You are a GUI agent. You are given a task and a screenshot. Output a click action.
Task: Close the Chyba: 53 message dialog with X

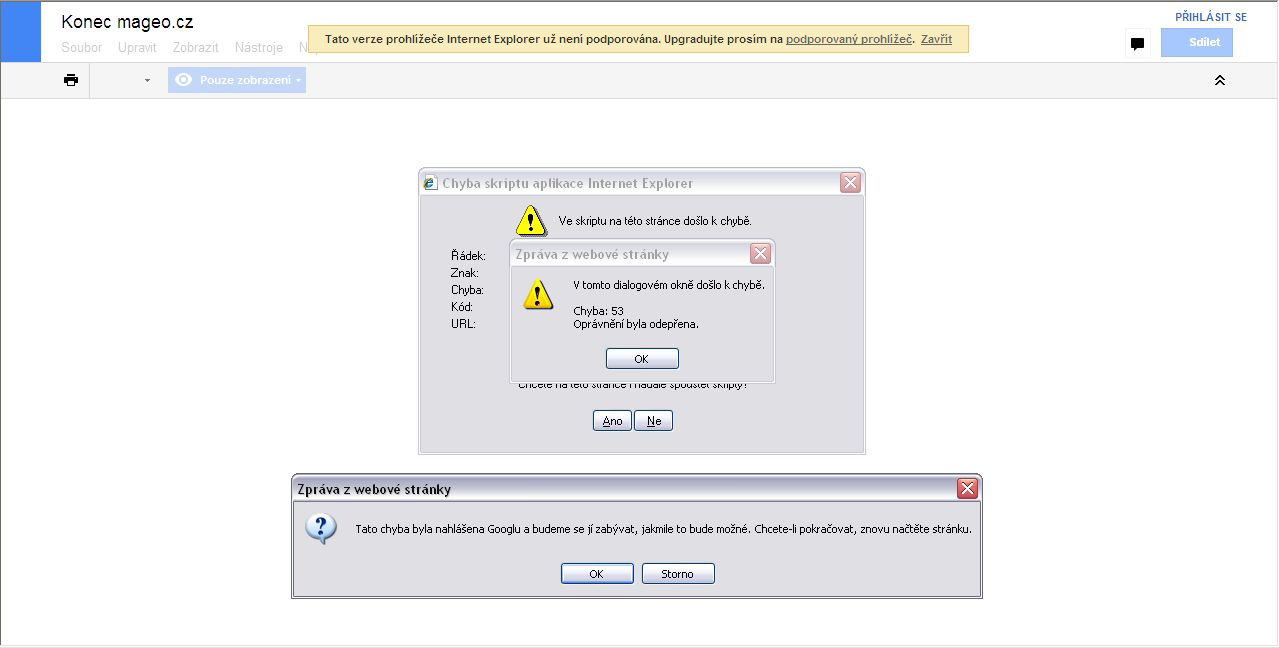(x=760, y=254)
